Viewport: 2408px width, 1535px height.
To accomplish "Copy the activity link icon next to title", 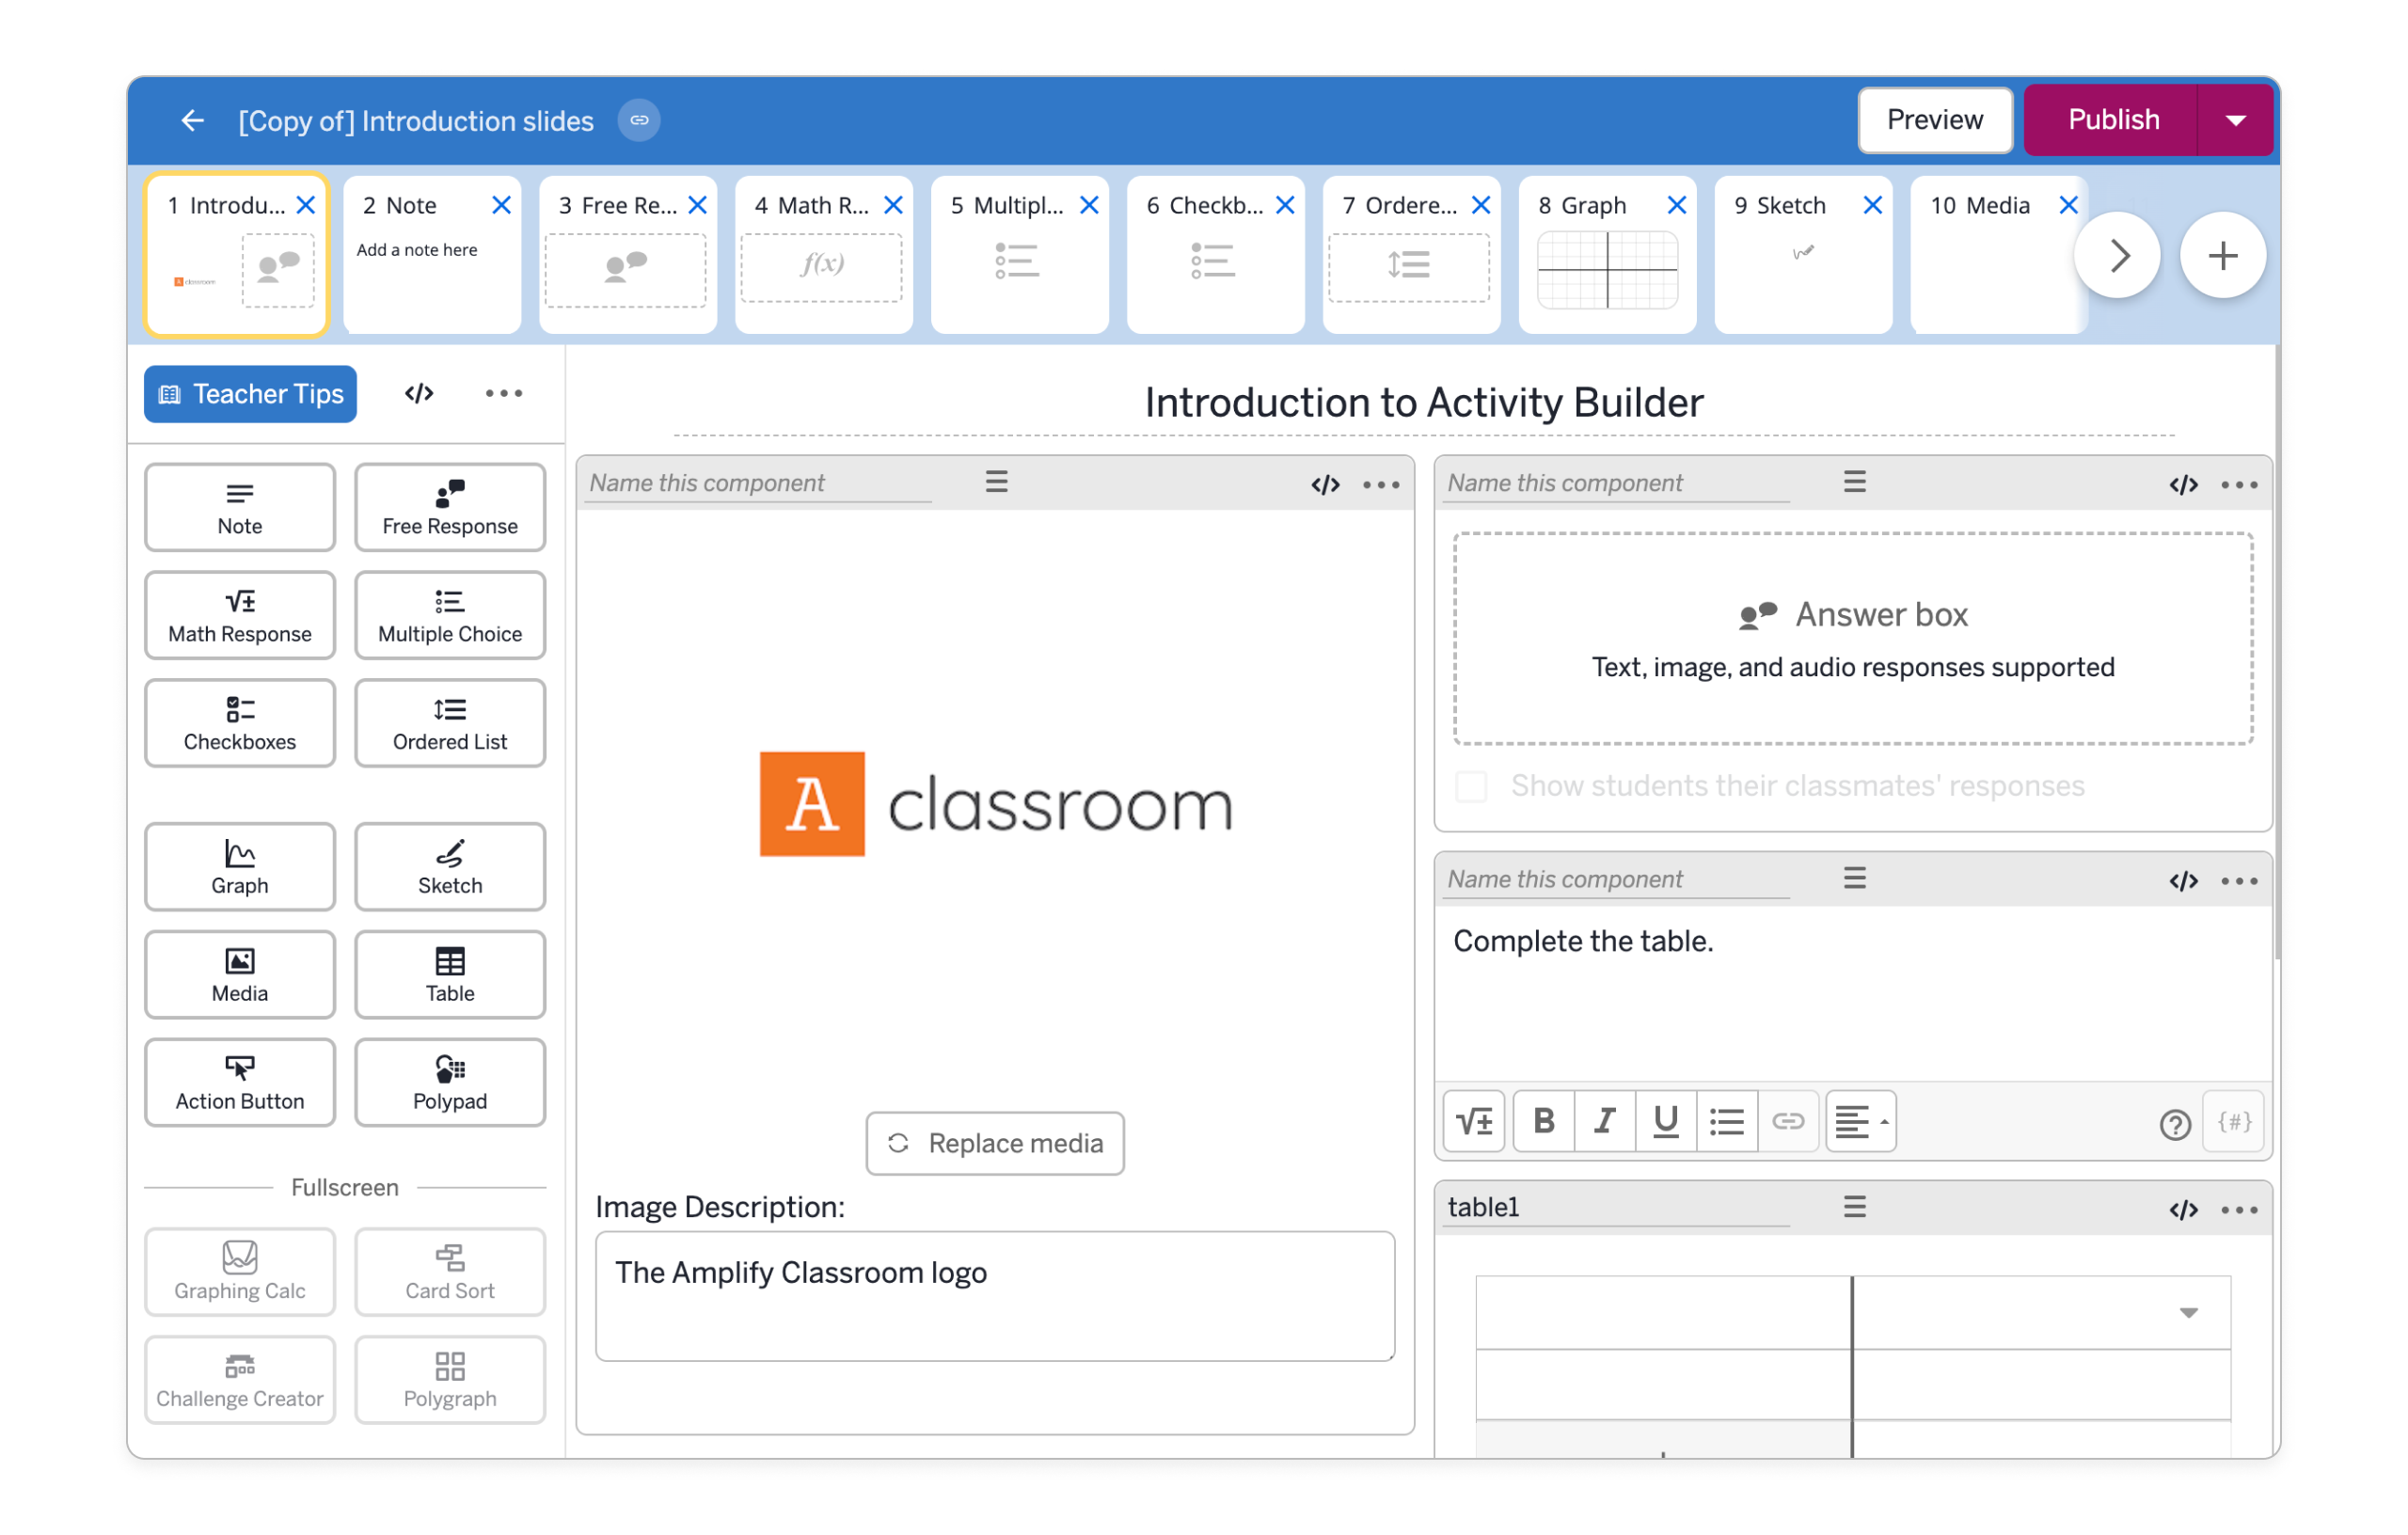I will [639, 121].
